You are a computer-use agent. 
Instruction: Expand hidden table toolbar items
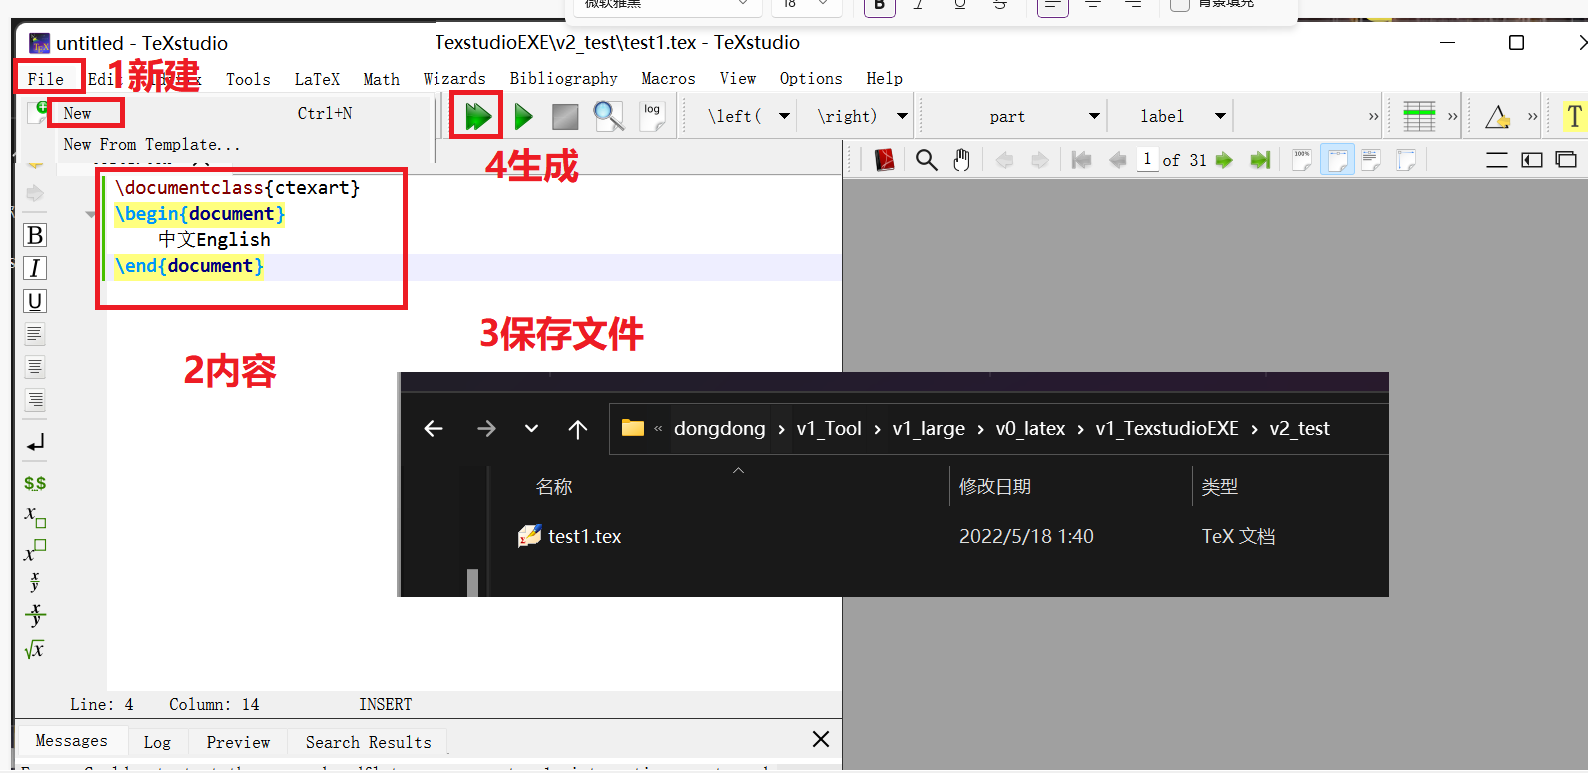[x=1453, y=117]
